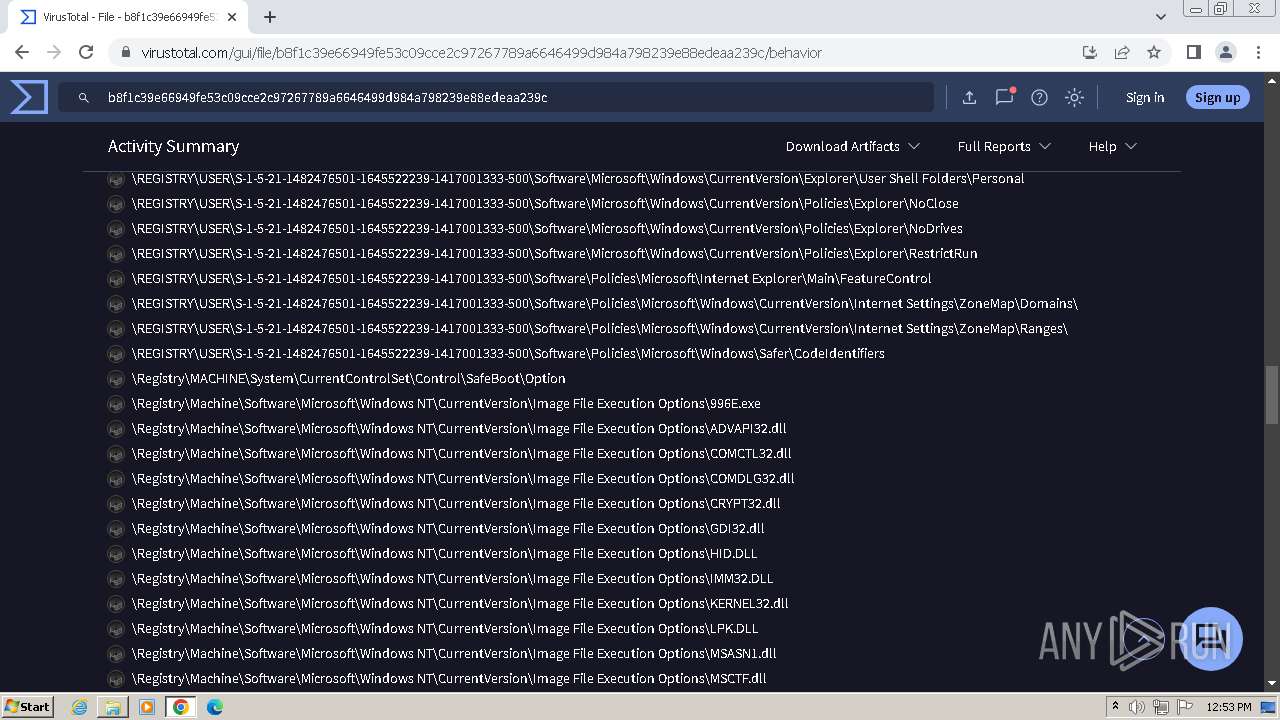Select the IMM32.DLL registry entry

pos(452,579)
